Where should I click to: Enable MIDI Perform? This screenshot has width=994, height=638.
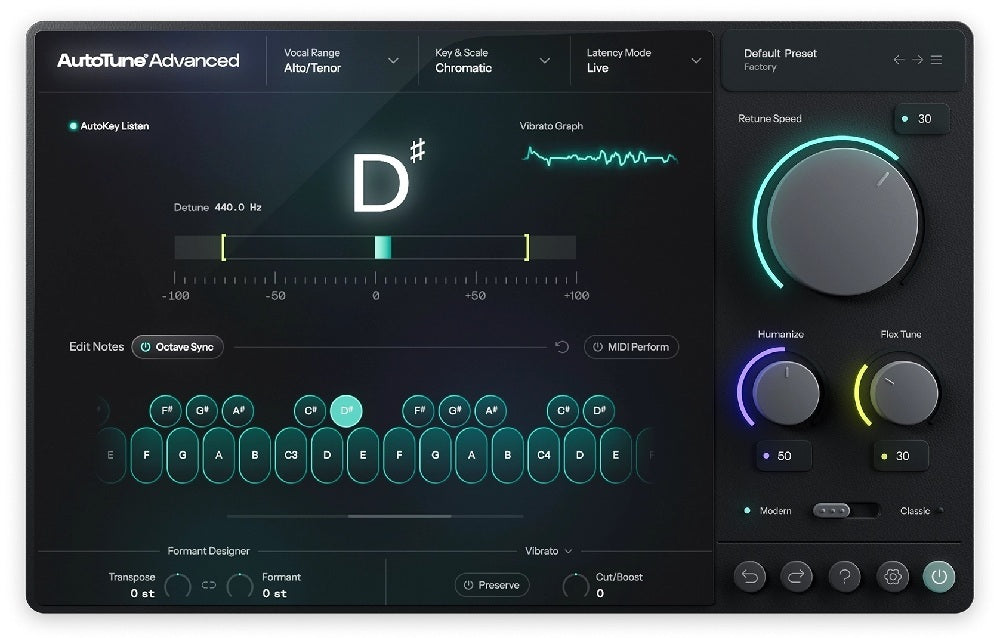click(631, 347)
